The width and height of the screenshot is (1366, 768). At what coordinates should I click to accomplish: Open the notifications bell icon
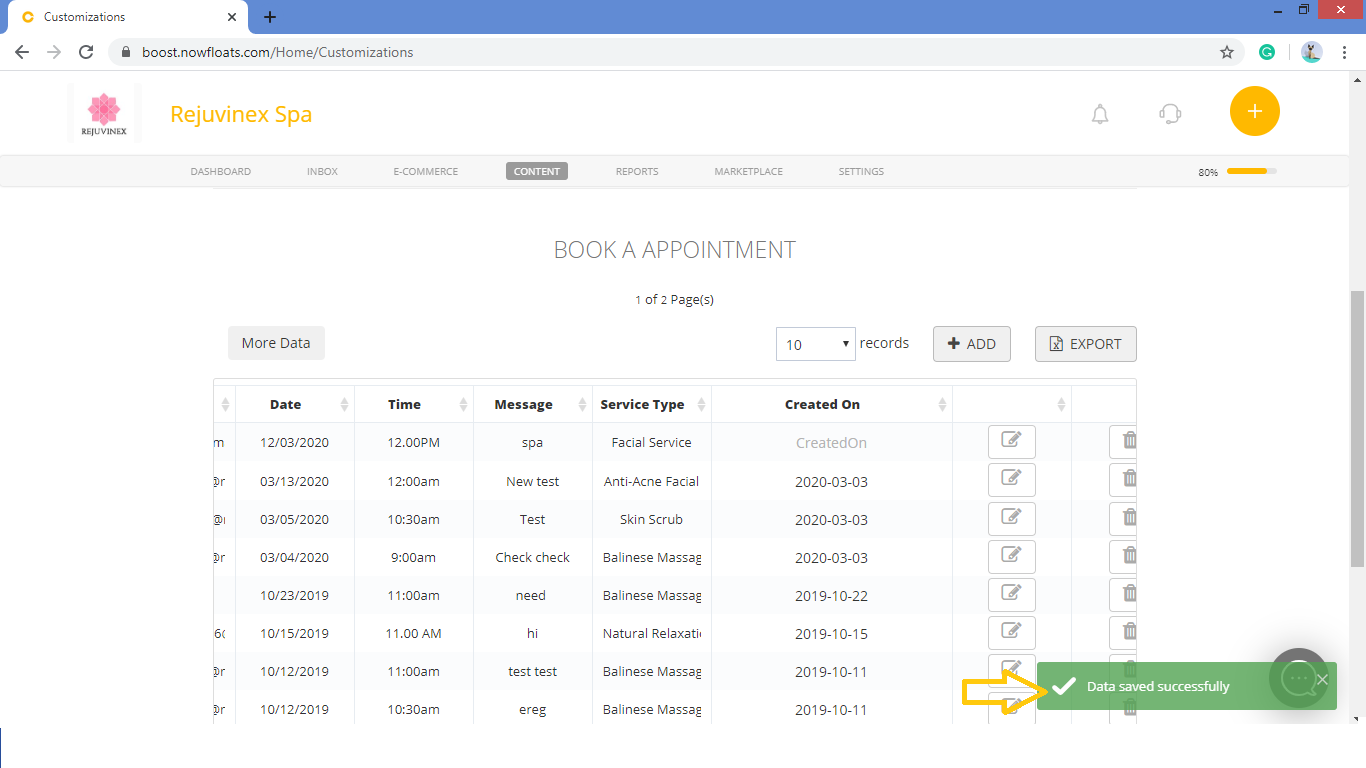pyautogui.click(x=1100, y=114)
